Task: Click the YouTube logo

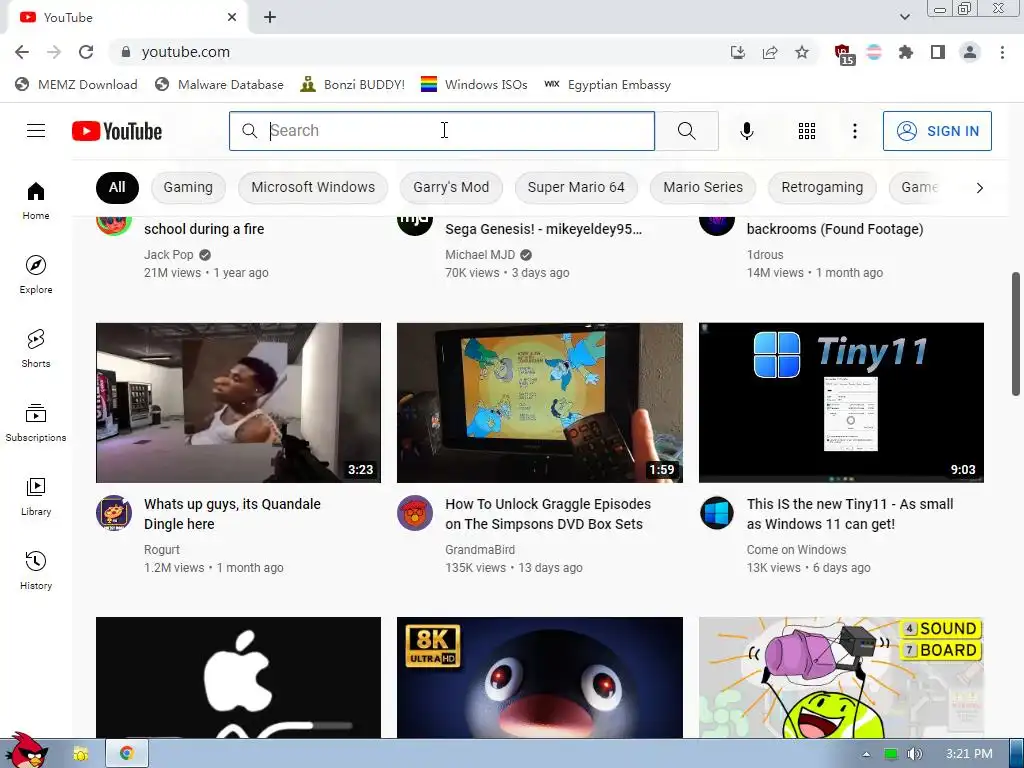Action: [117, 131]
